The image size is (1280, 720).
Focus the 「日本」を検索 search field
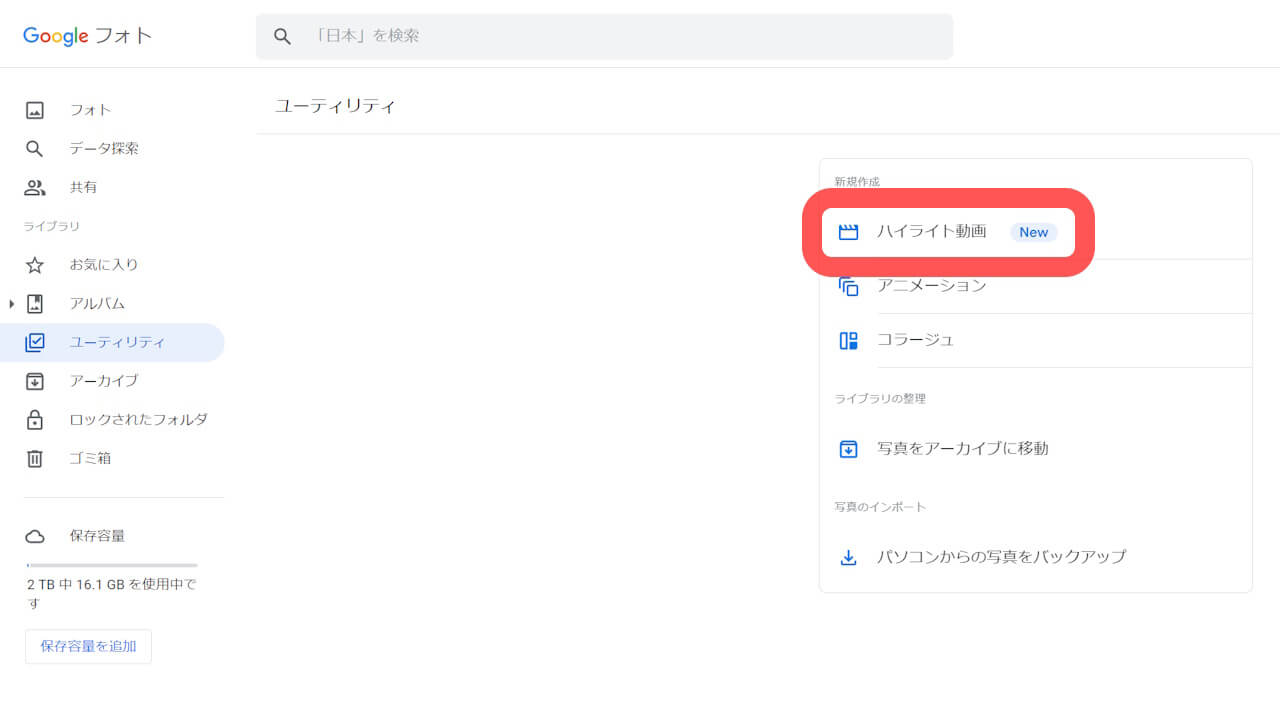(604, 36)
